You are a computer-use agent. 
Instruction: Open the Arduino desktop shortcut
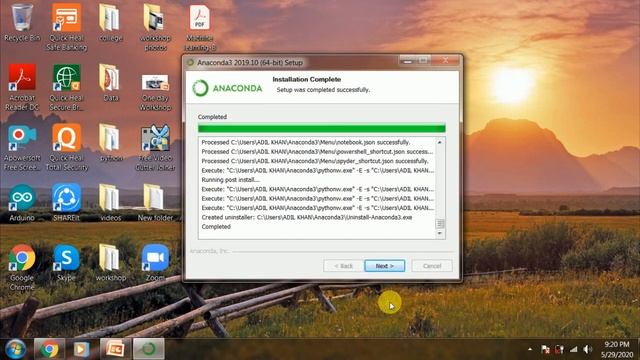pyautogui.click(x=22, y=203)
